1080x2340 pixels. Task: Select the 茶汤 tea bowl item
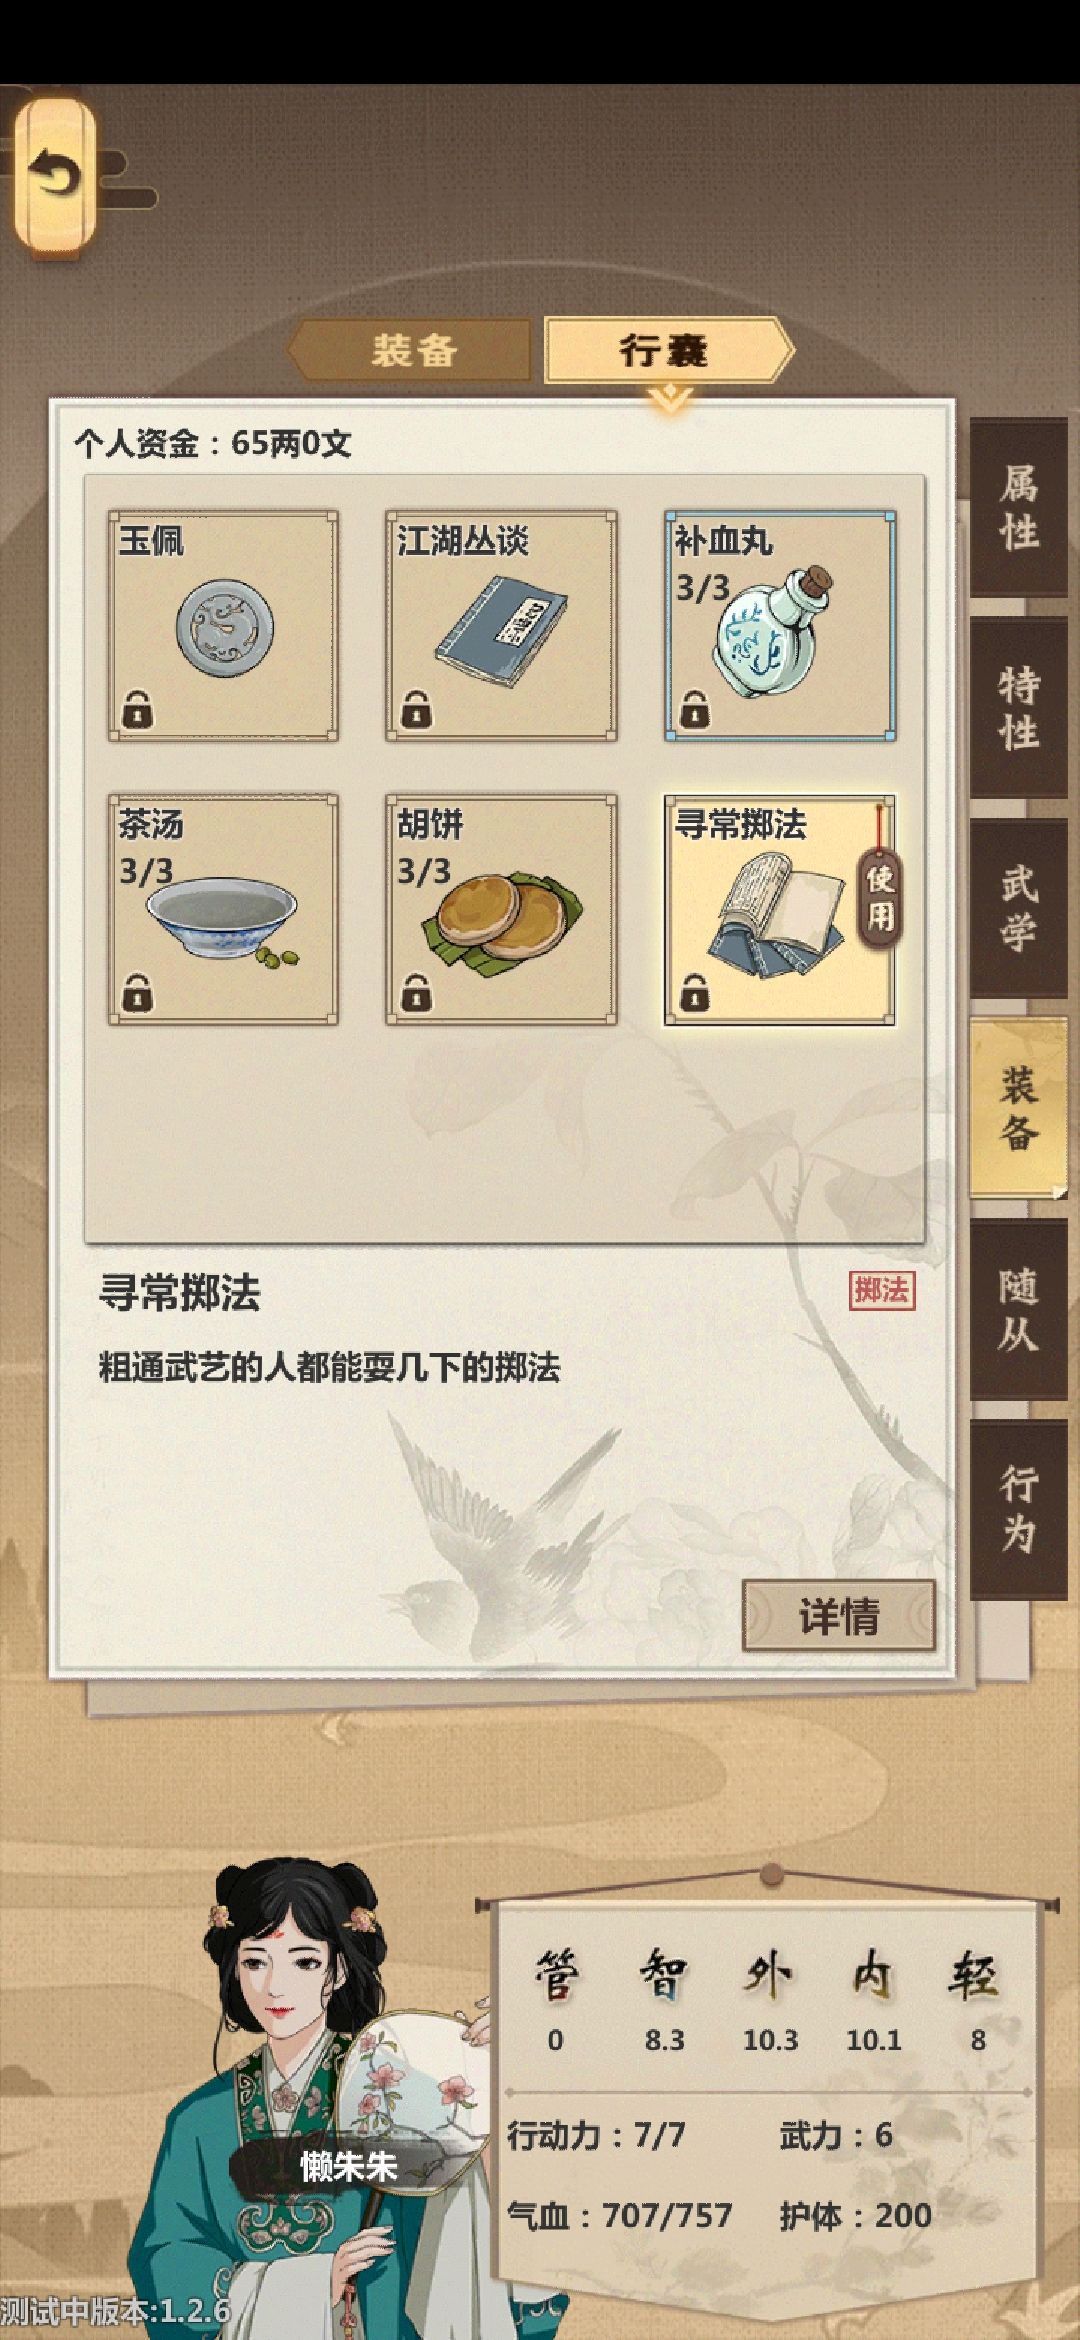(x=223, y=910)
